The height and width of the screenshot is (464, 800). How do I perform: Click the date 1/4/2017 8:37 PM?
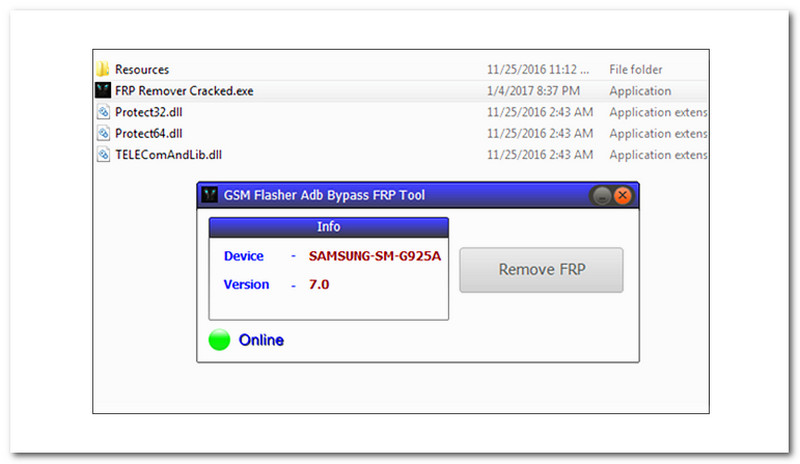click(x=533, y=91)
